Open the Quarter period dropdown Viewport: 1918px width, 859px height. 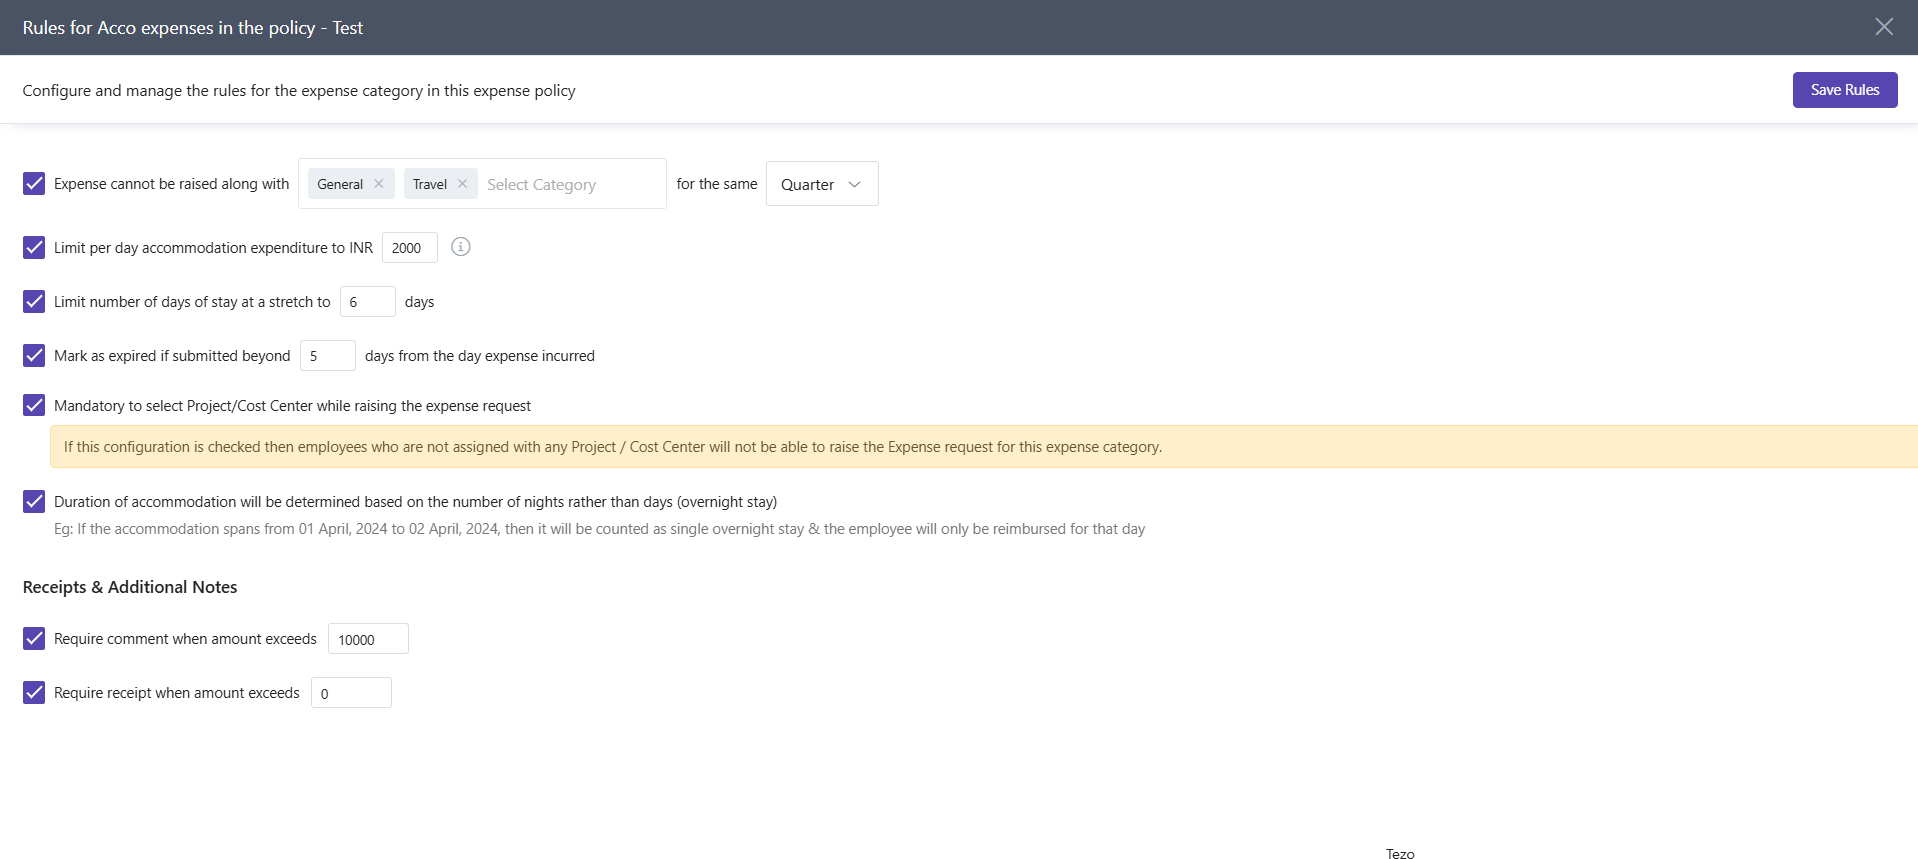(x=821, y=184)
